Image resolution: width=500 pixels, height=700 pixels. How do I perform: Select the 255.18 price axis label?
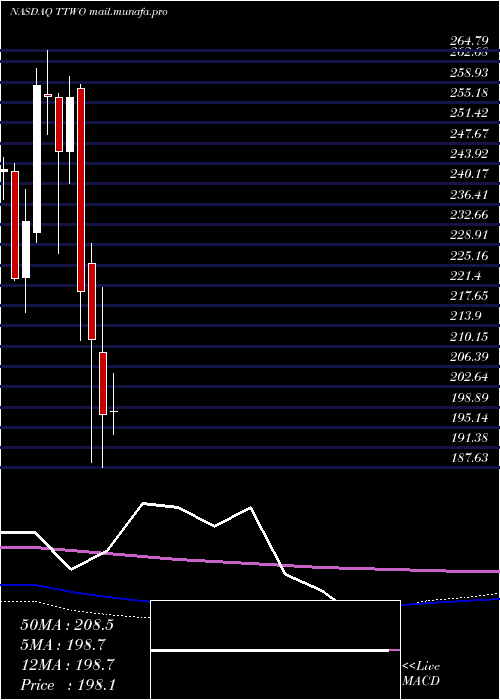click(x=469, y=92)
